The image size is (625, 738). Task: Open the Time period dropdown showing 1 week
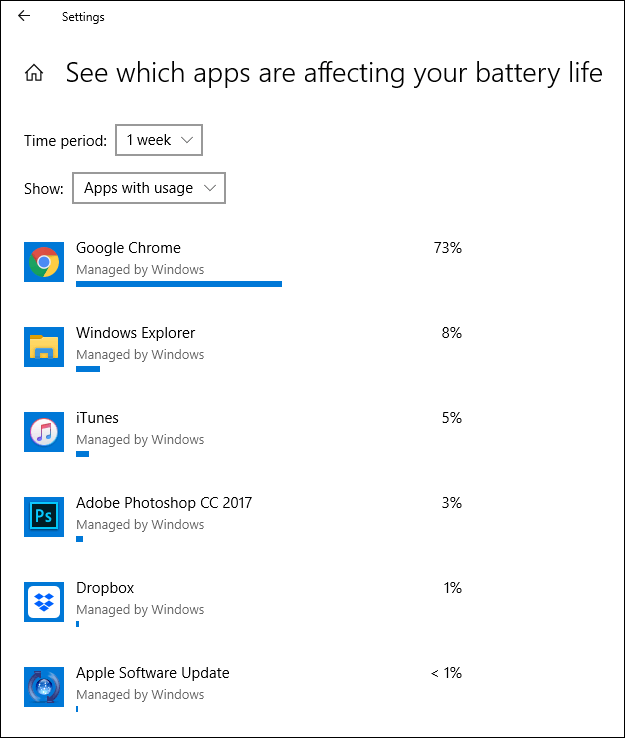[159, 140]
